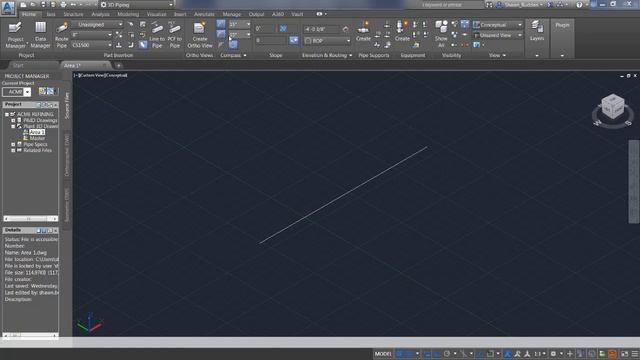
Task: Click the orange hardware acceleration icon in status bar
Action: point(612,353)
